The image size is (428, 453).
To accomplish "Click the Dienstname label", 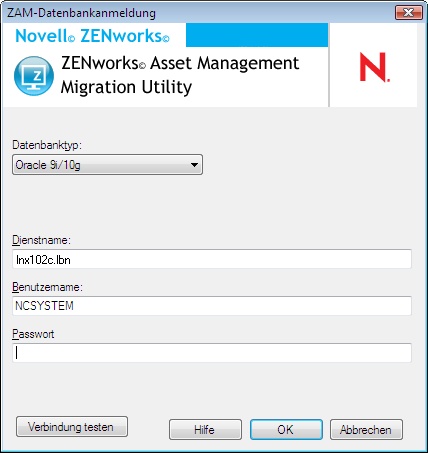I will 41,240.
